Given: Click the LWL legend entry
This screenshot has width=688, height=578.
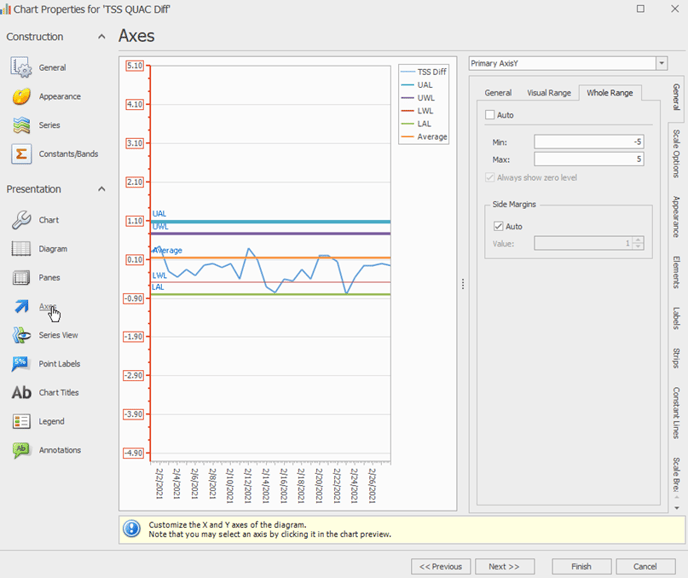Looking at the screenshot, I should click(x=417, y=111).
